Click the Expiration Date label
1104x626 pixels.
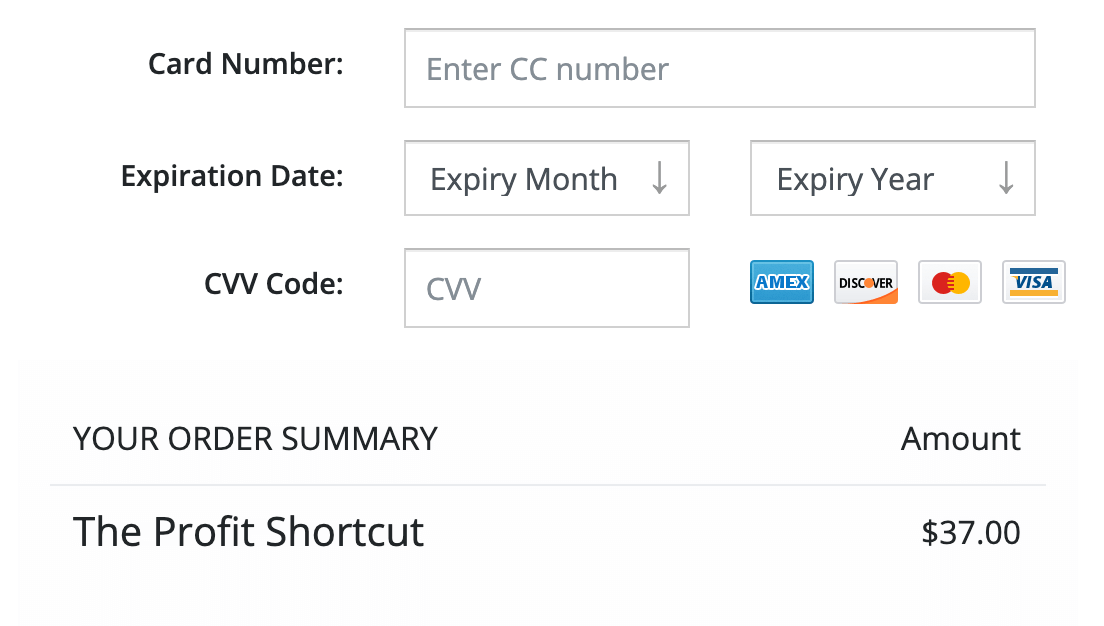pos(232,176)
